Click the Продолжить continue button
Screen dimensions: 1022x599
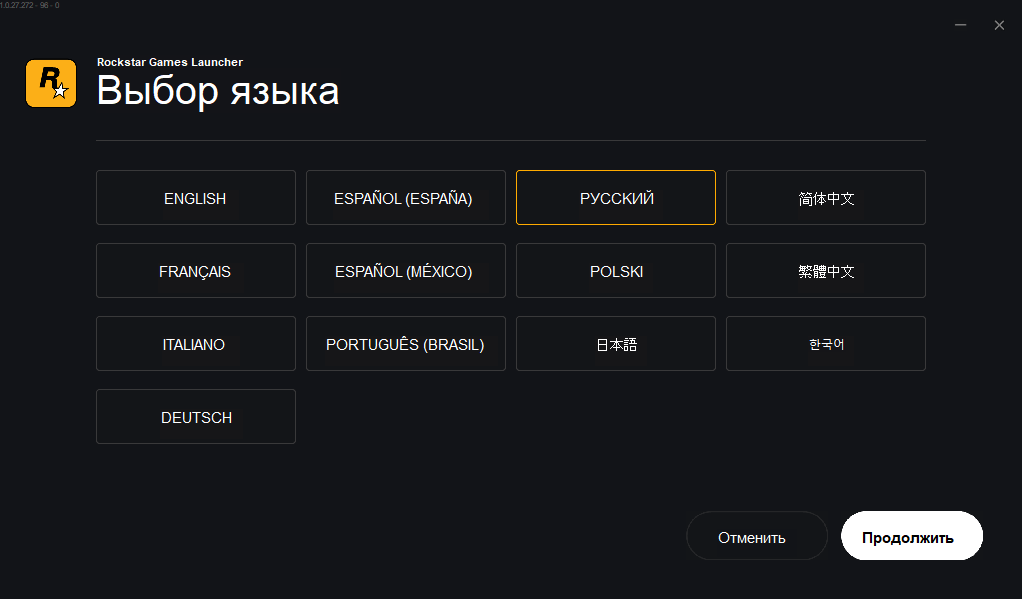pyautogui.click(x=911, y=536)
